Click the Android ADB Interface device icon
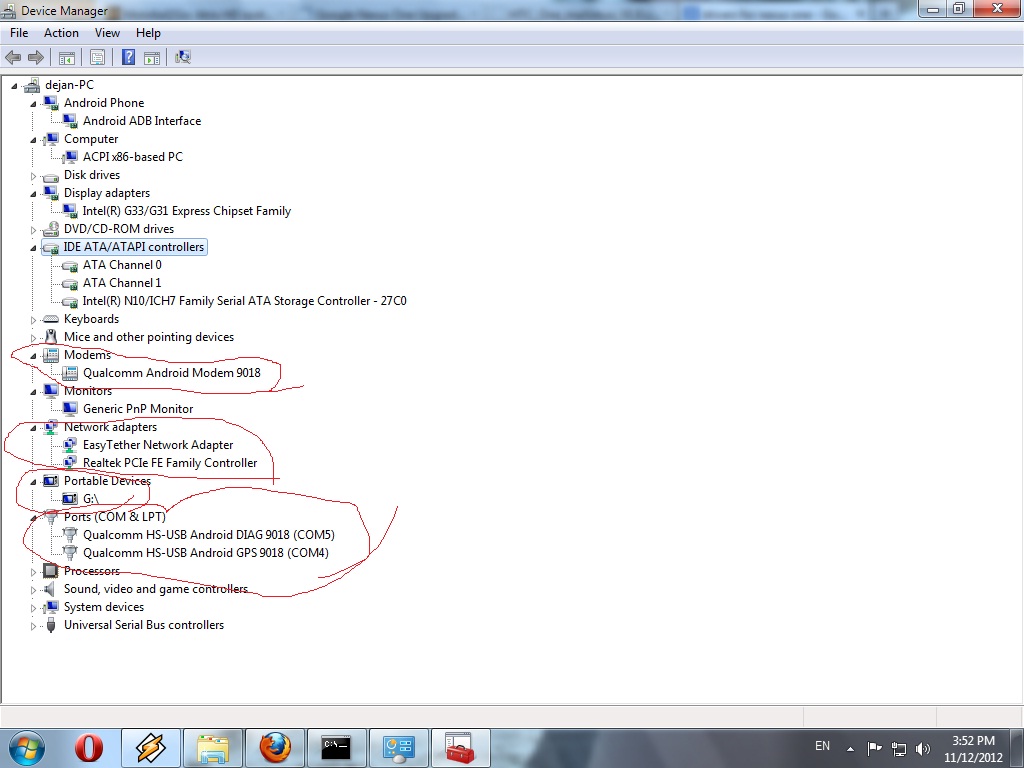1024x768 pixels. [x=70, y=121]
